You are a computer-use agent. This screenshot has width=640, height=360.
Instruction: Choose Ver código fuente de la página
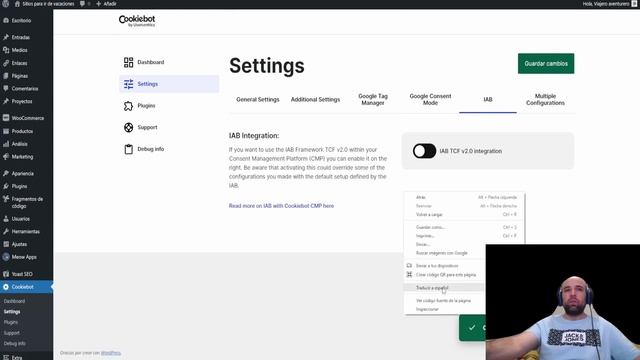(x=444, y=300)
